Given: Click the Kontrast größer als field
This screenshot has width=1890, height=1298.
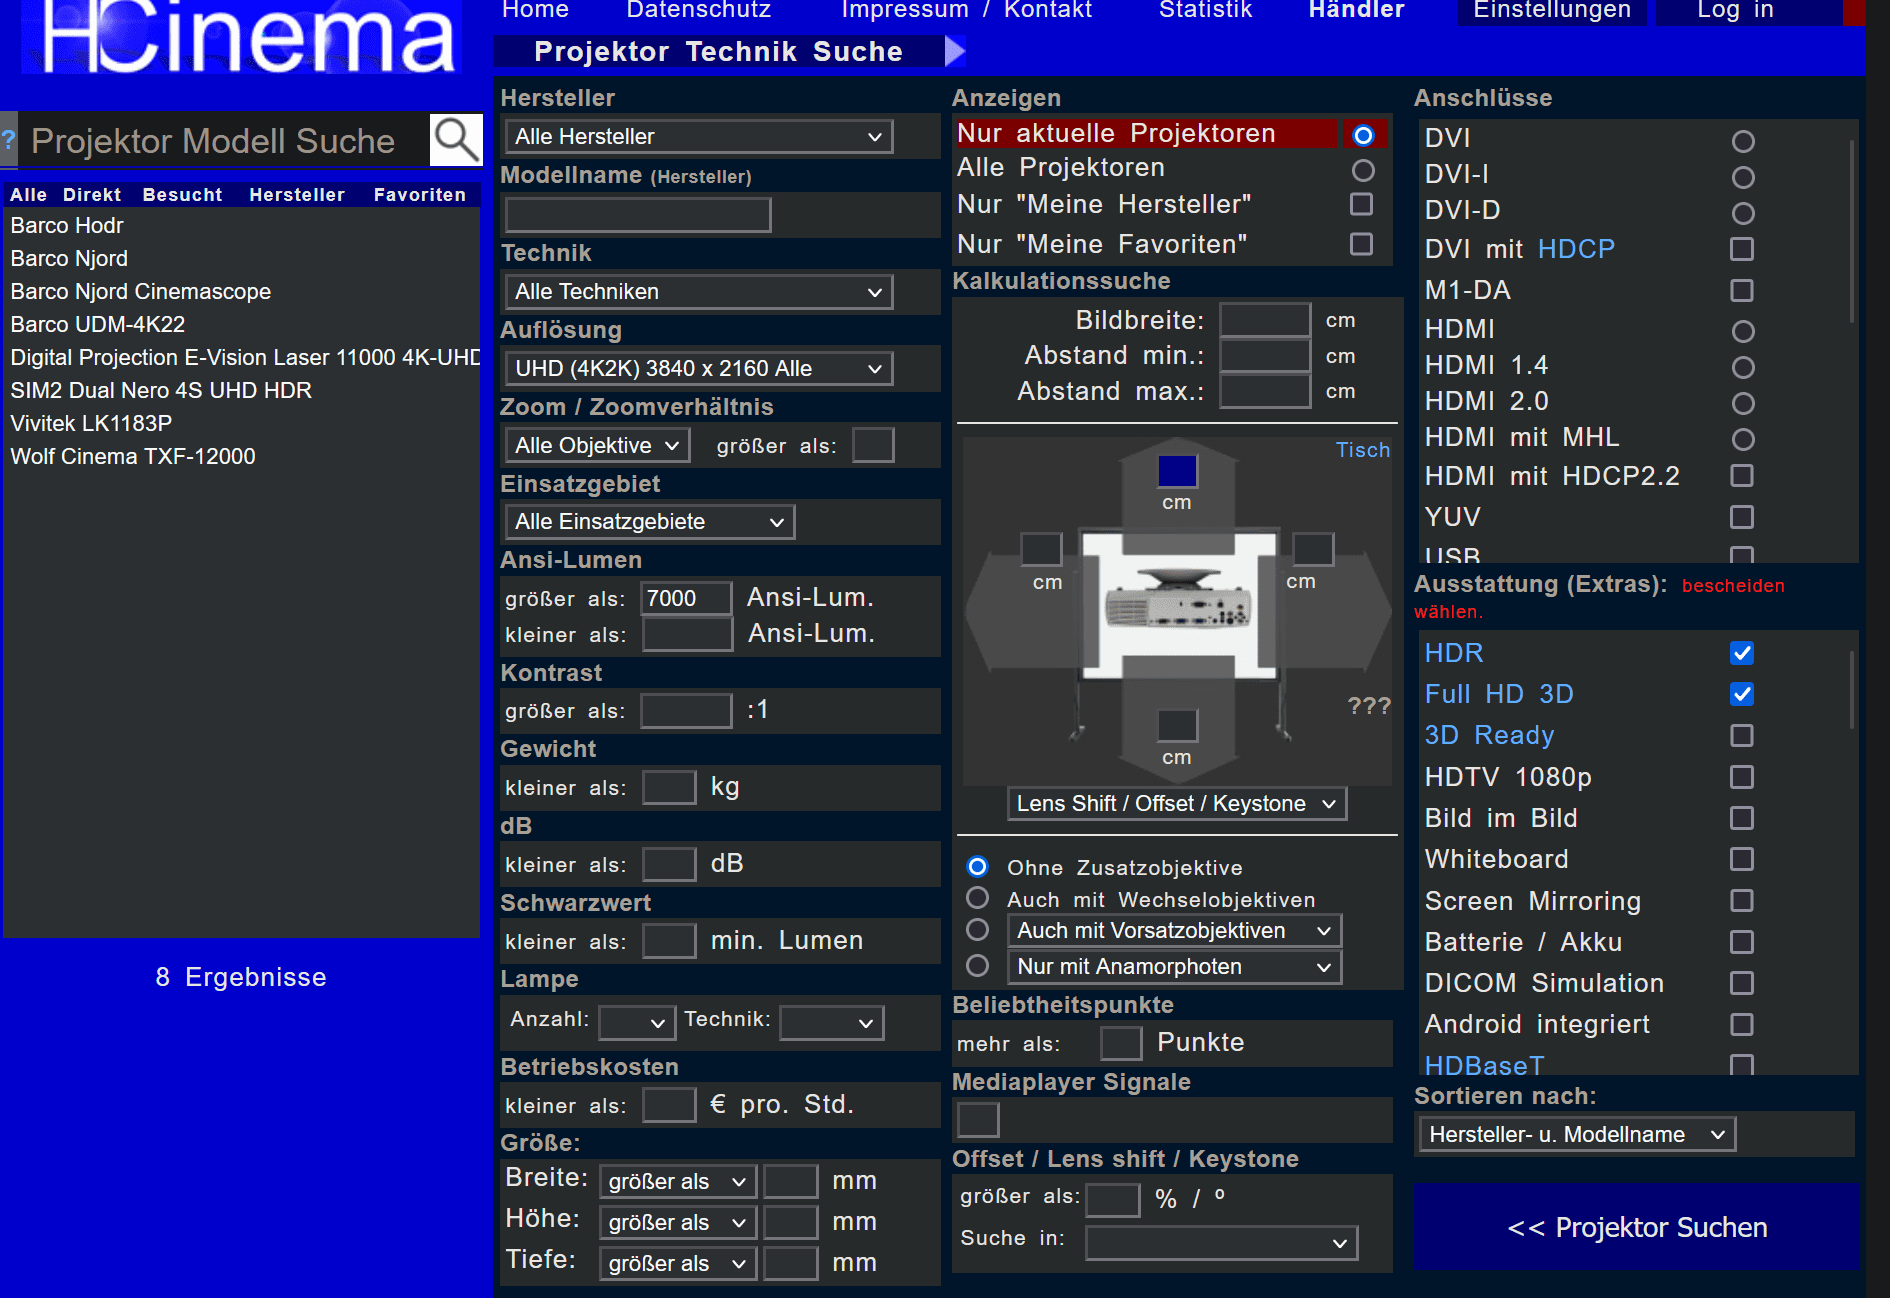Looking at the screenshot, I should coord(686,711).
